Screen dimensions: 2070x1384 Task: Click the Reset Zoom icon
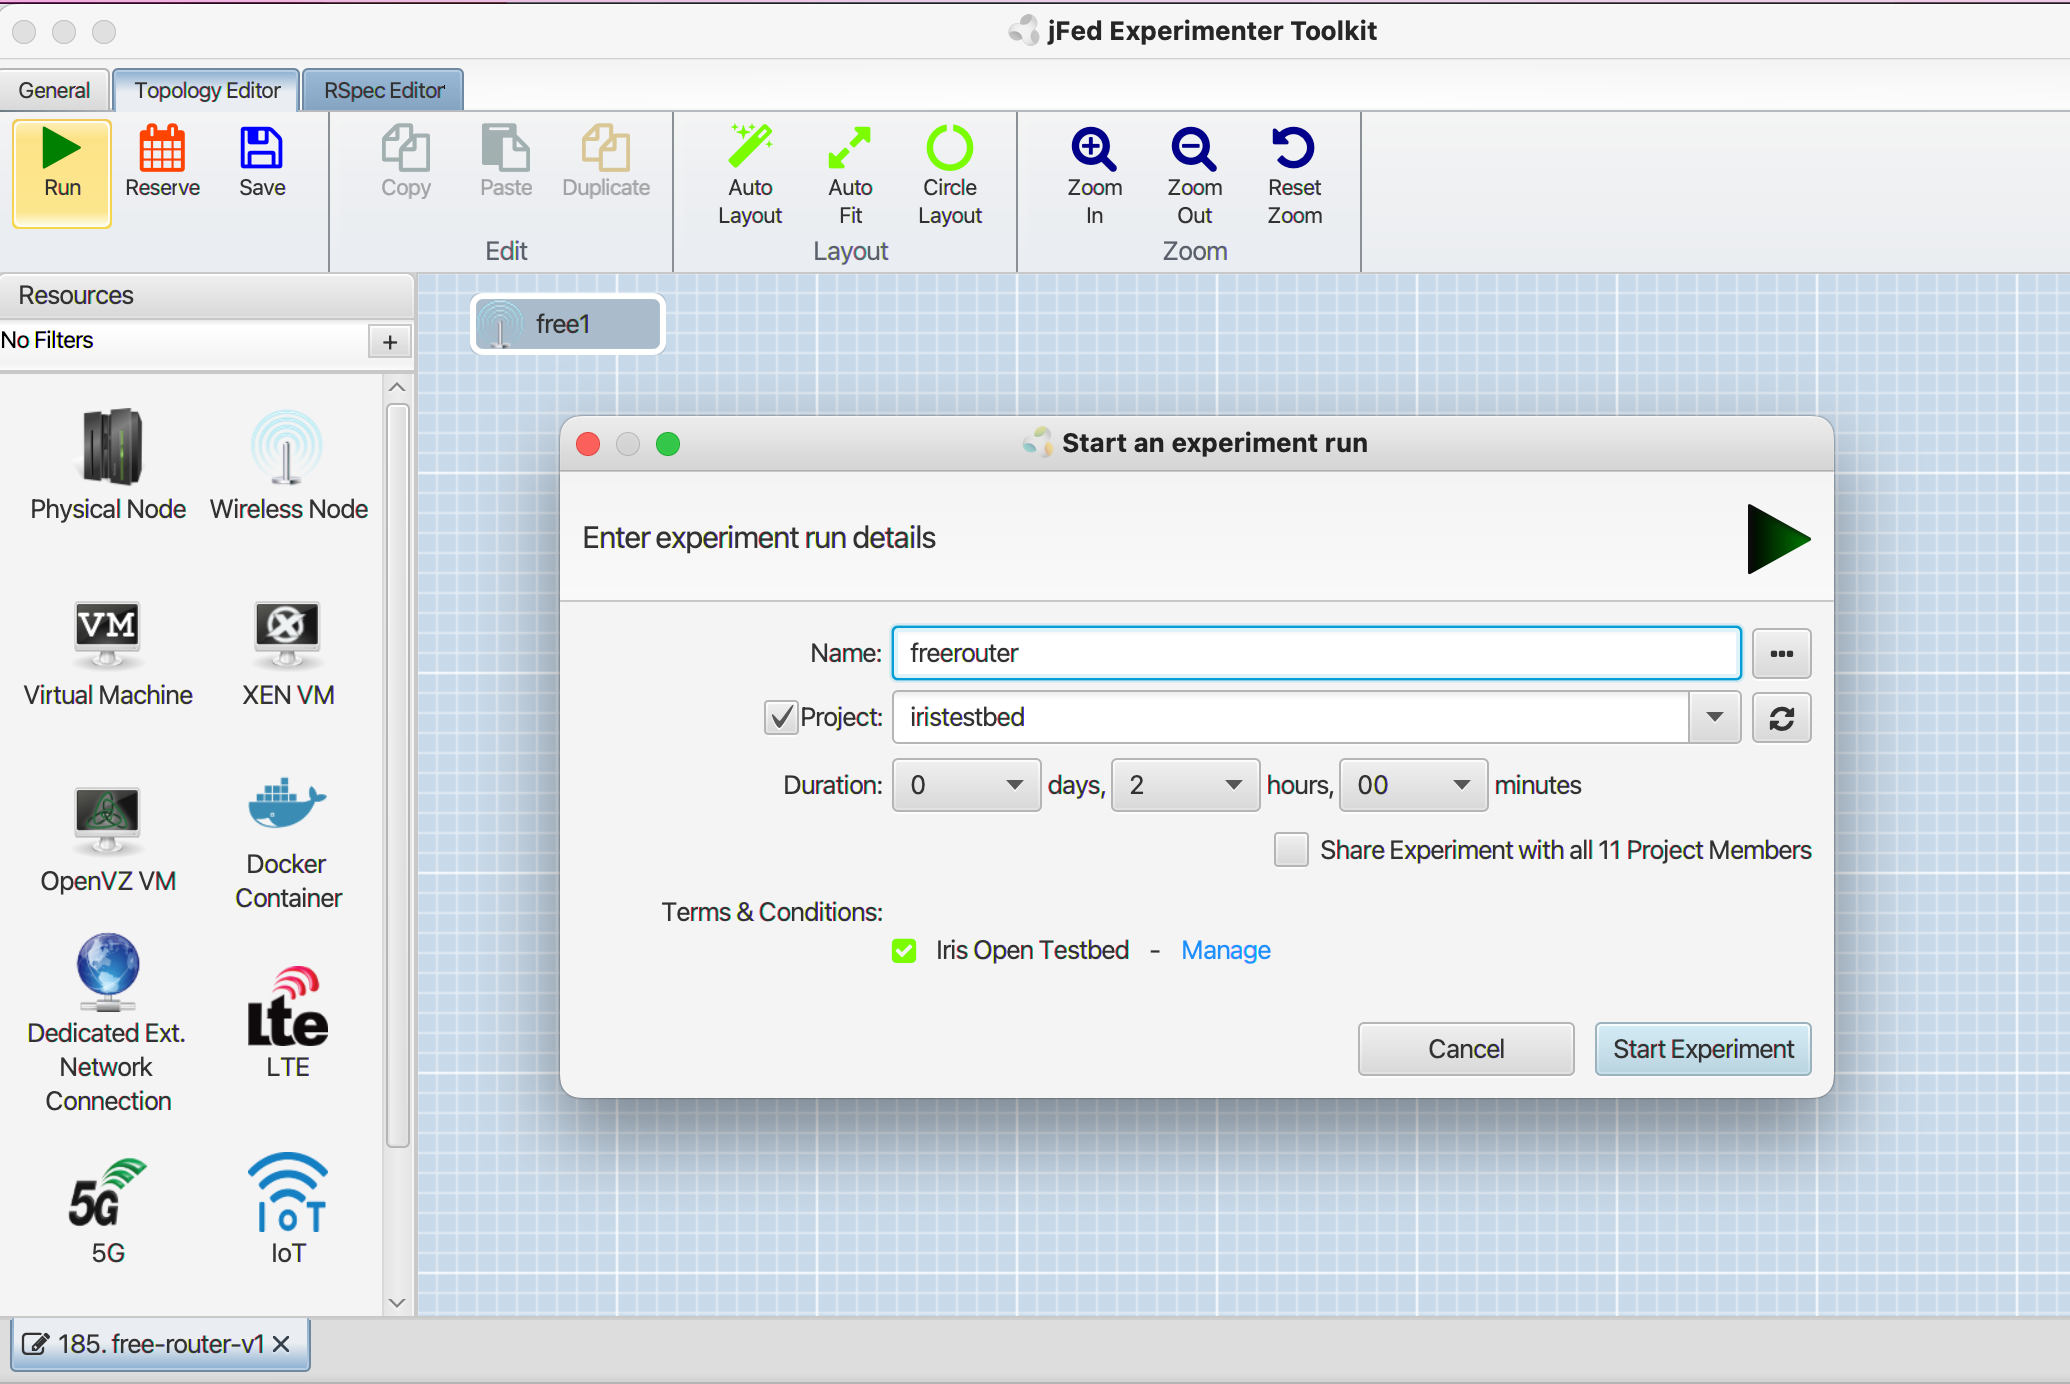(x=1294, y=148)
